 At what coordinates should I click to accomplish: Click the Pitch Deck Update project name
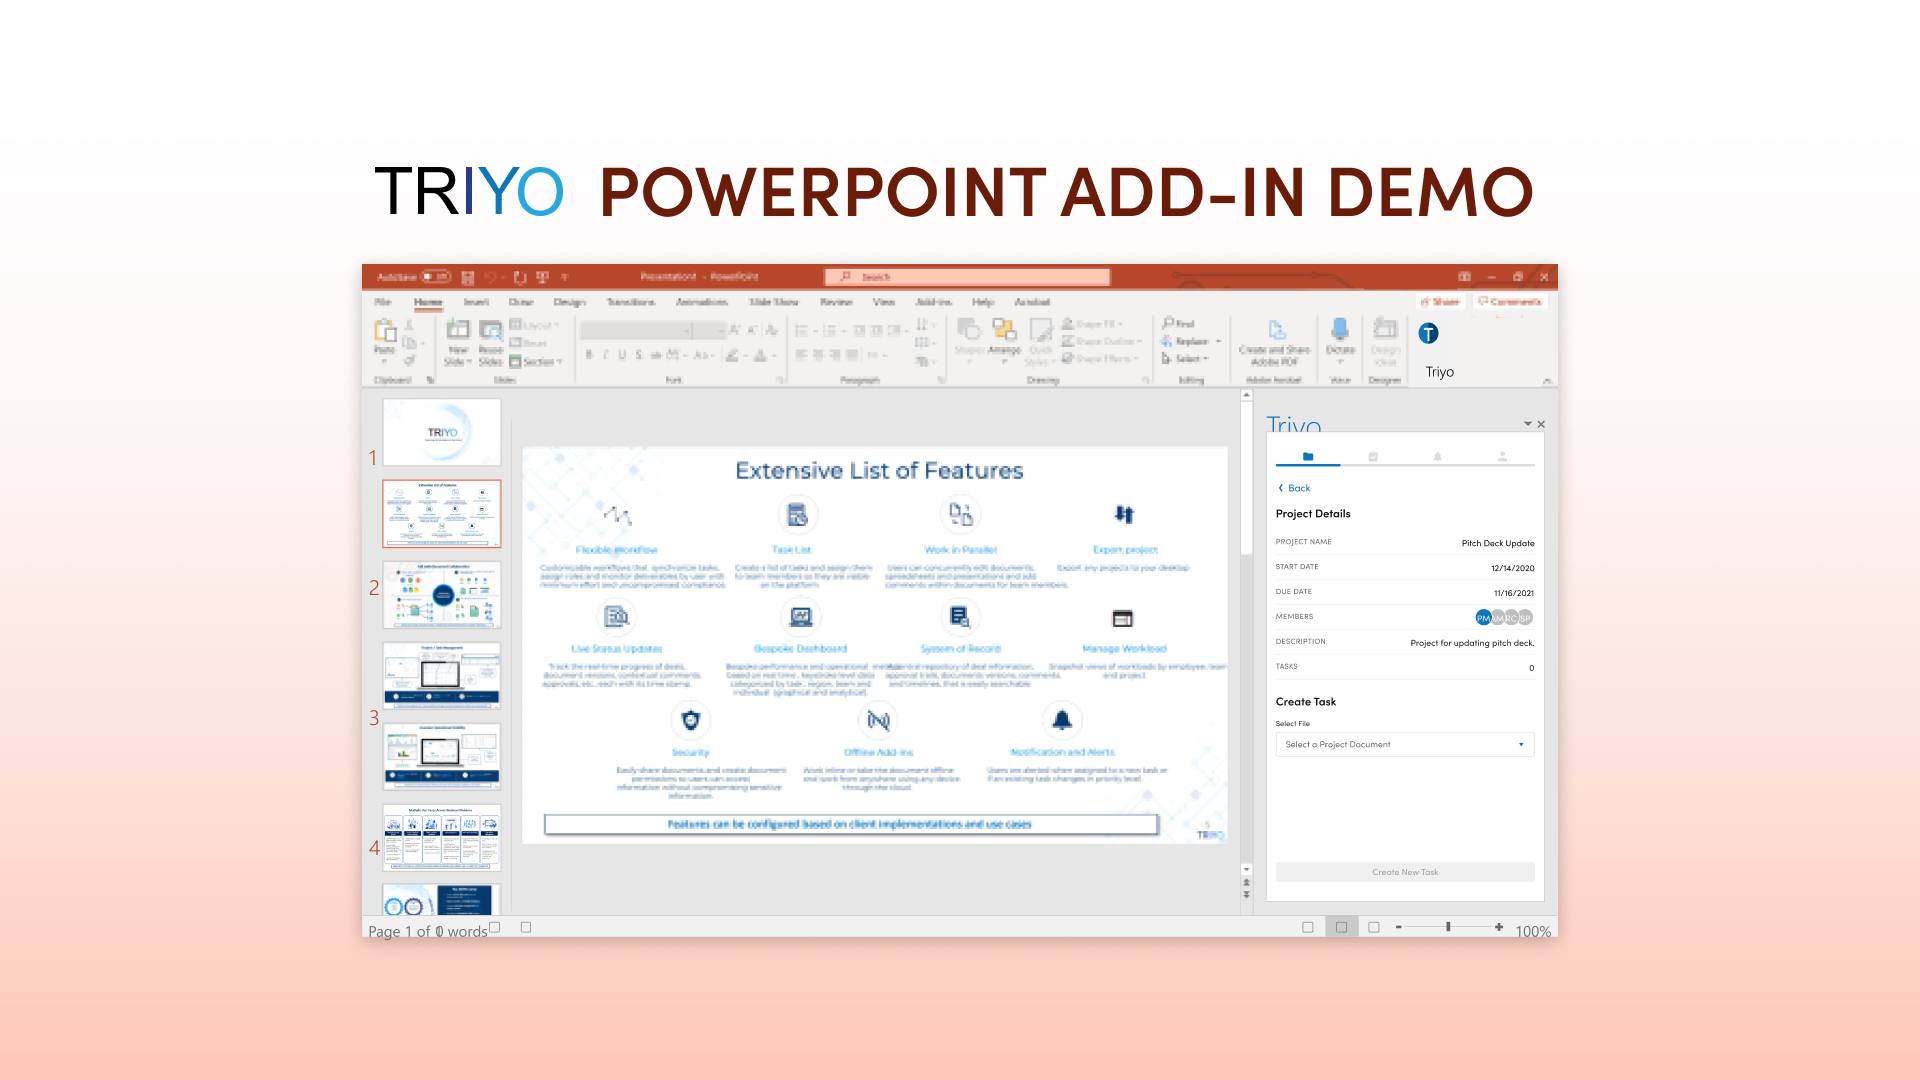1498,544
